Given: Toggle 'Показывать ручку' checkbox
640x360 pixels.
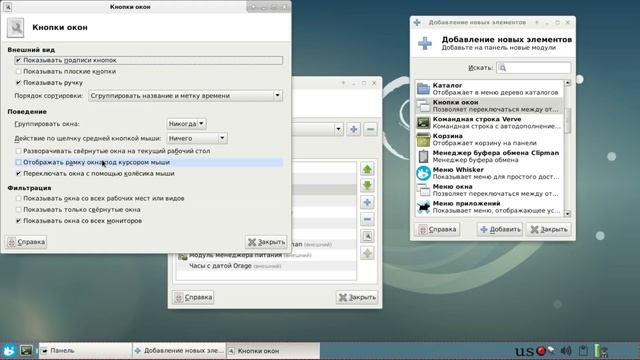Looking at the screenshot, I should click(18, 82).
